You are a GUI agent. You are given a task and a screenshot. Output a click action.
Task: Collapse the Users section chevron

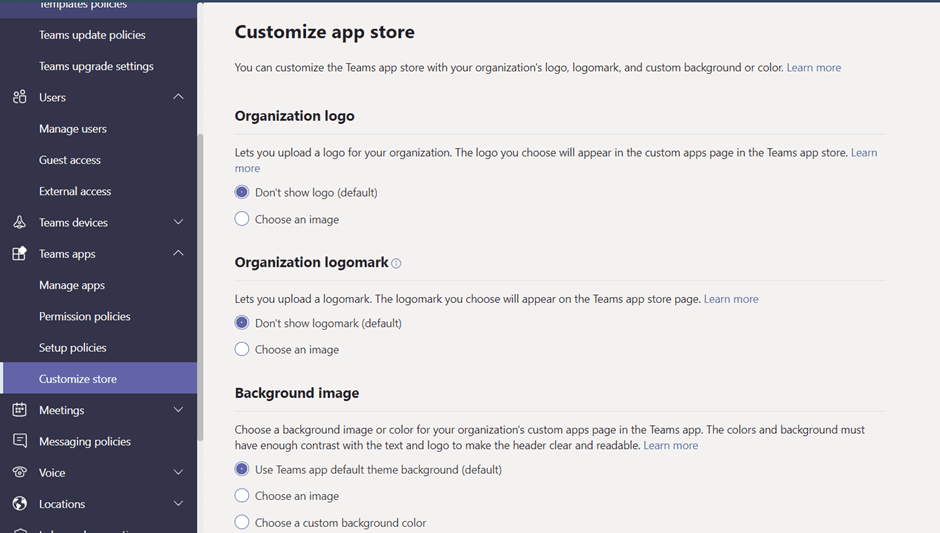(x=178, y=97)
